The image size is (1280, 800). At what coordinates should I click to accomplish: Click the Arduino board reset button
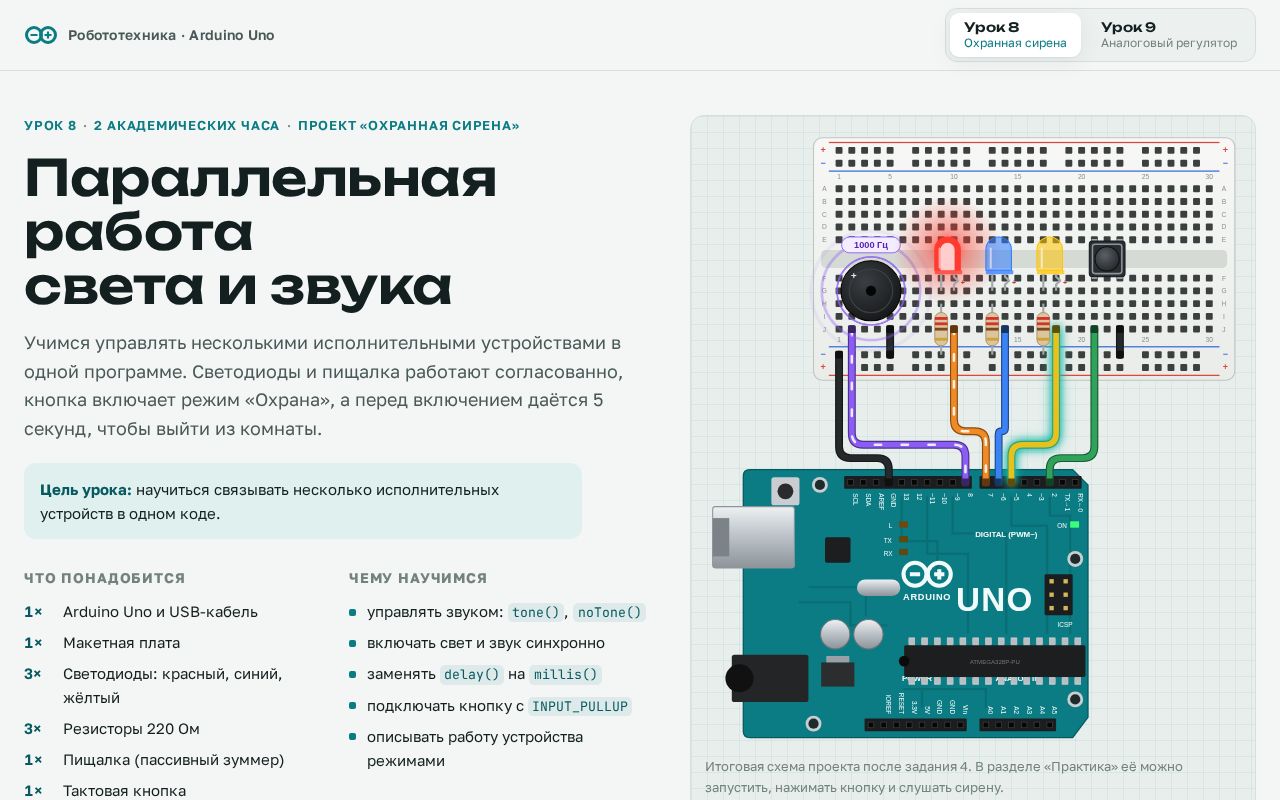coord(785,491)
